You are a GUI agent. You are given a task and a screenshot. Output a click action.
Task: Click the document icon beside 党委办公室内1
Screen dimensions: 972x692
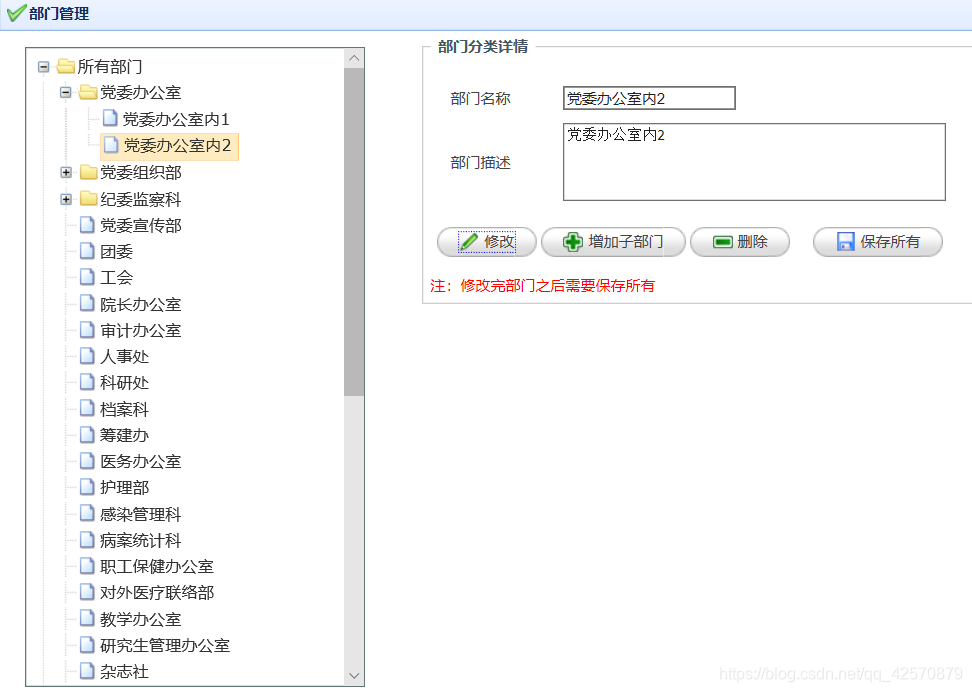tap(110, 118)
